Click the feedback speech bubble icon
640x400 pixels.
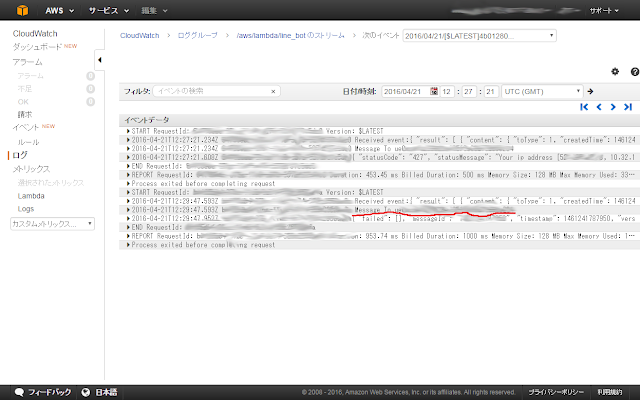click(19, 392)
